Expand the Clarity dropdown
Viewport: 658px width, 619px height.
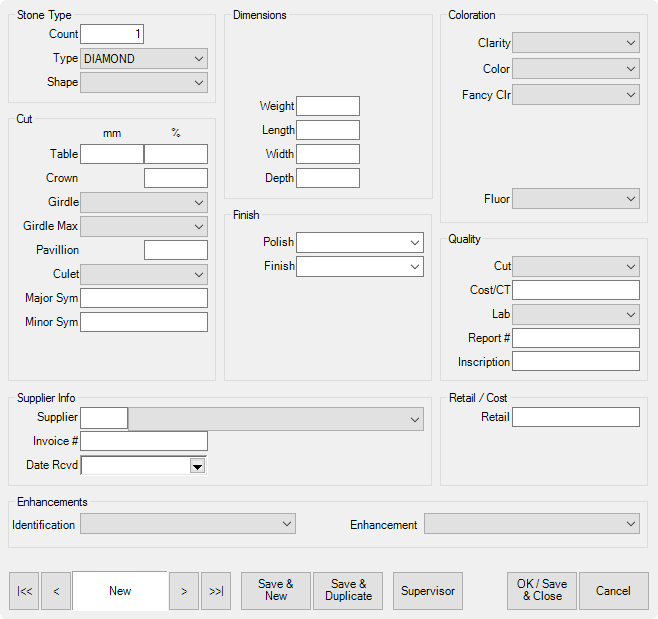point(629,43)
